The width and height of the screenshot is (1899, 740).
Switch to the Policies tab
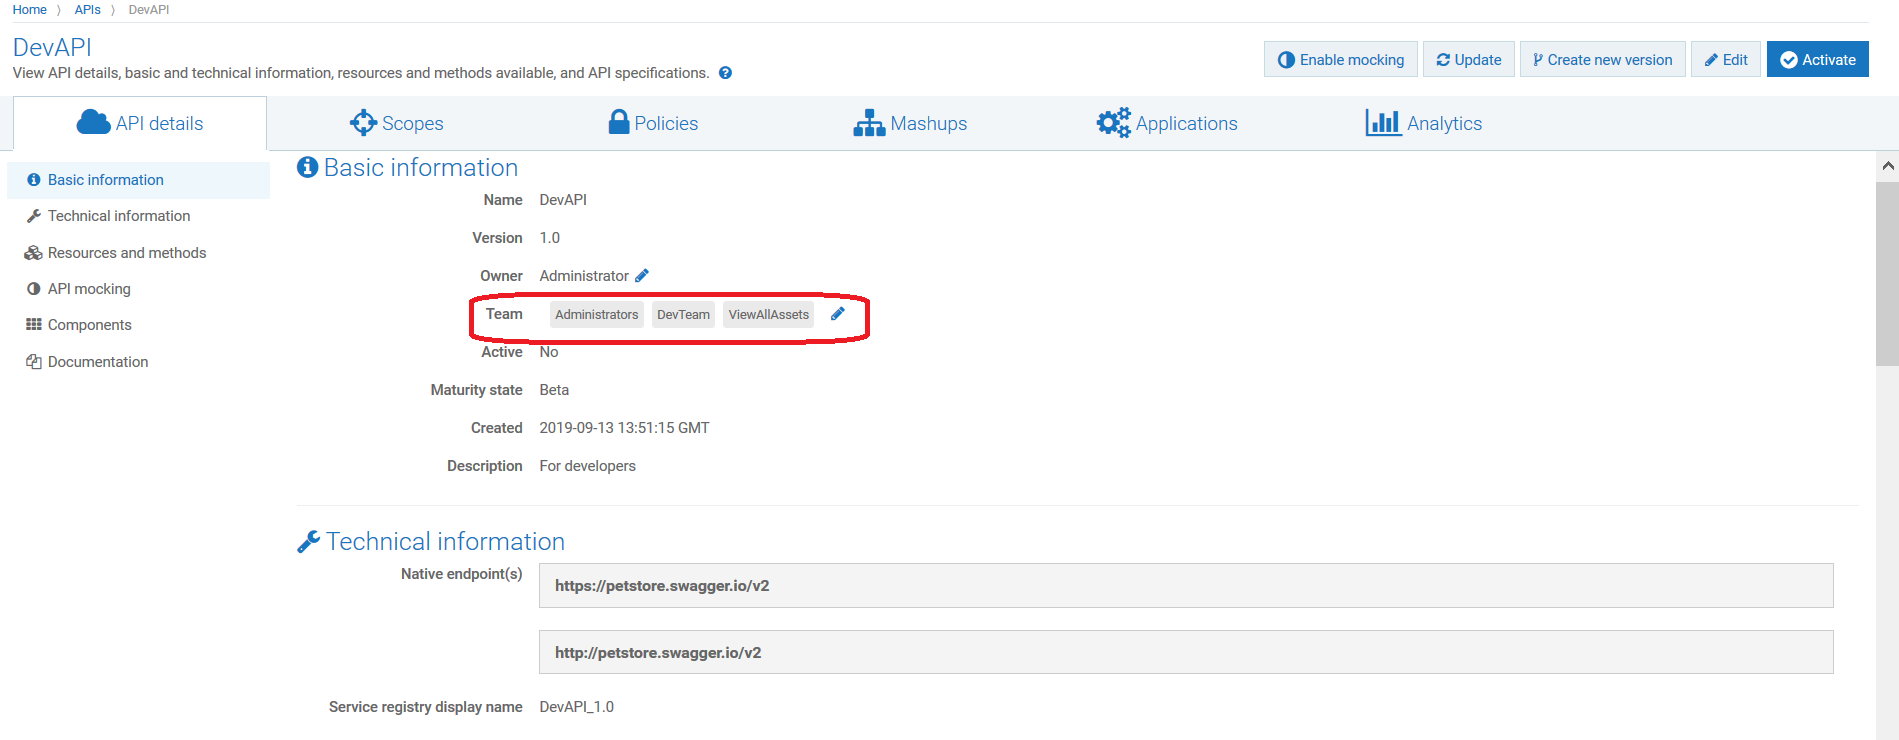coord(654,123)
